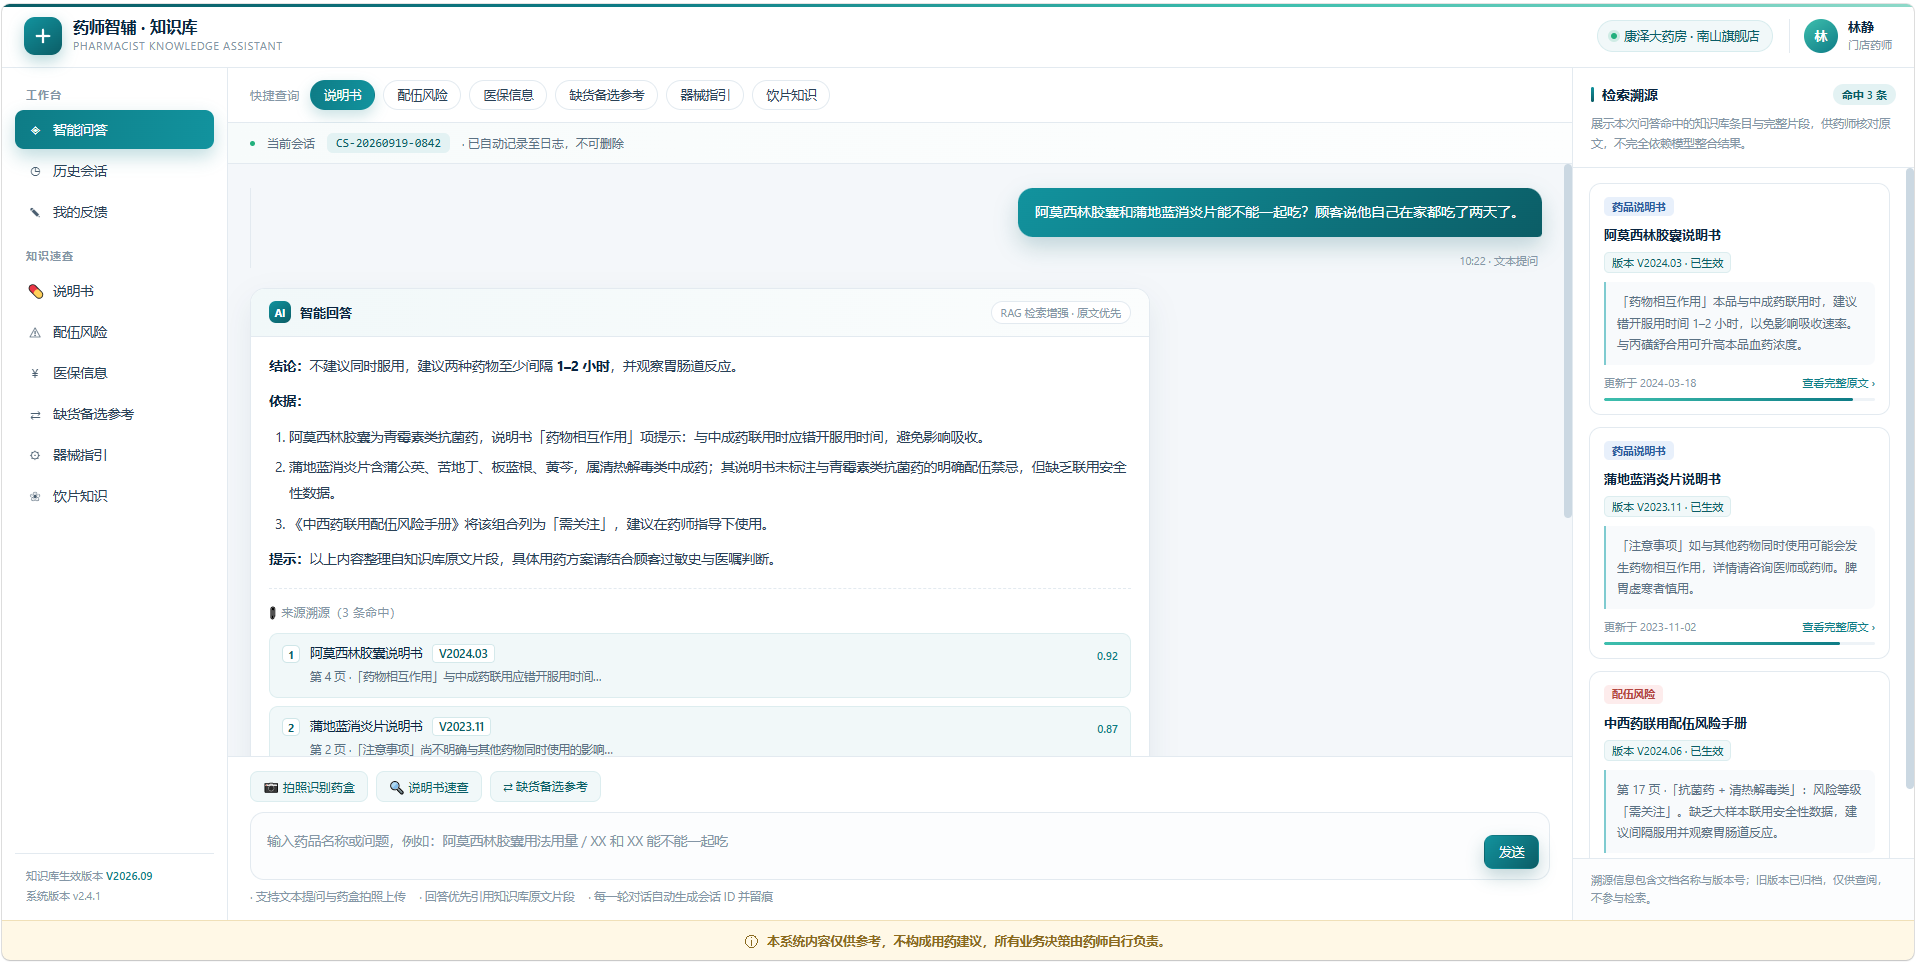Click the 发送 send button
Viewport: 1917px width, 963px height.
[1511, 851]
